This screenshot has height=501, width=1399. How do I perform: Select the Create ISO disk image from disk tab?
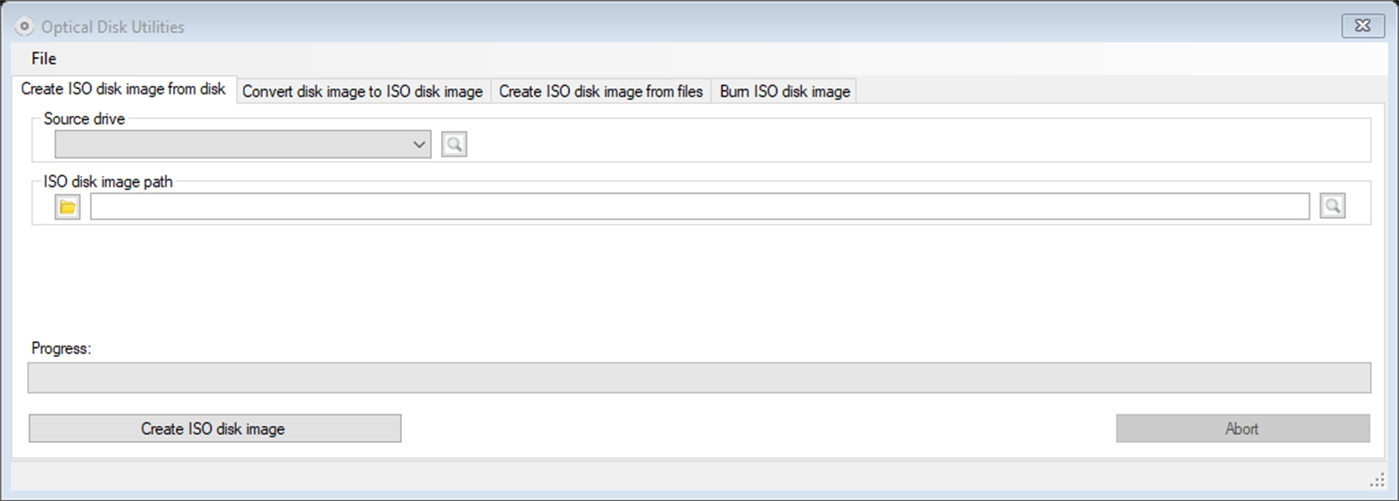pos(123,89)
